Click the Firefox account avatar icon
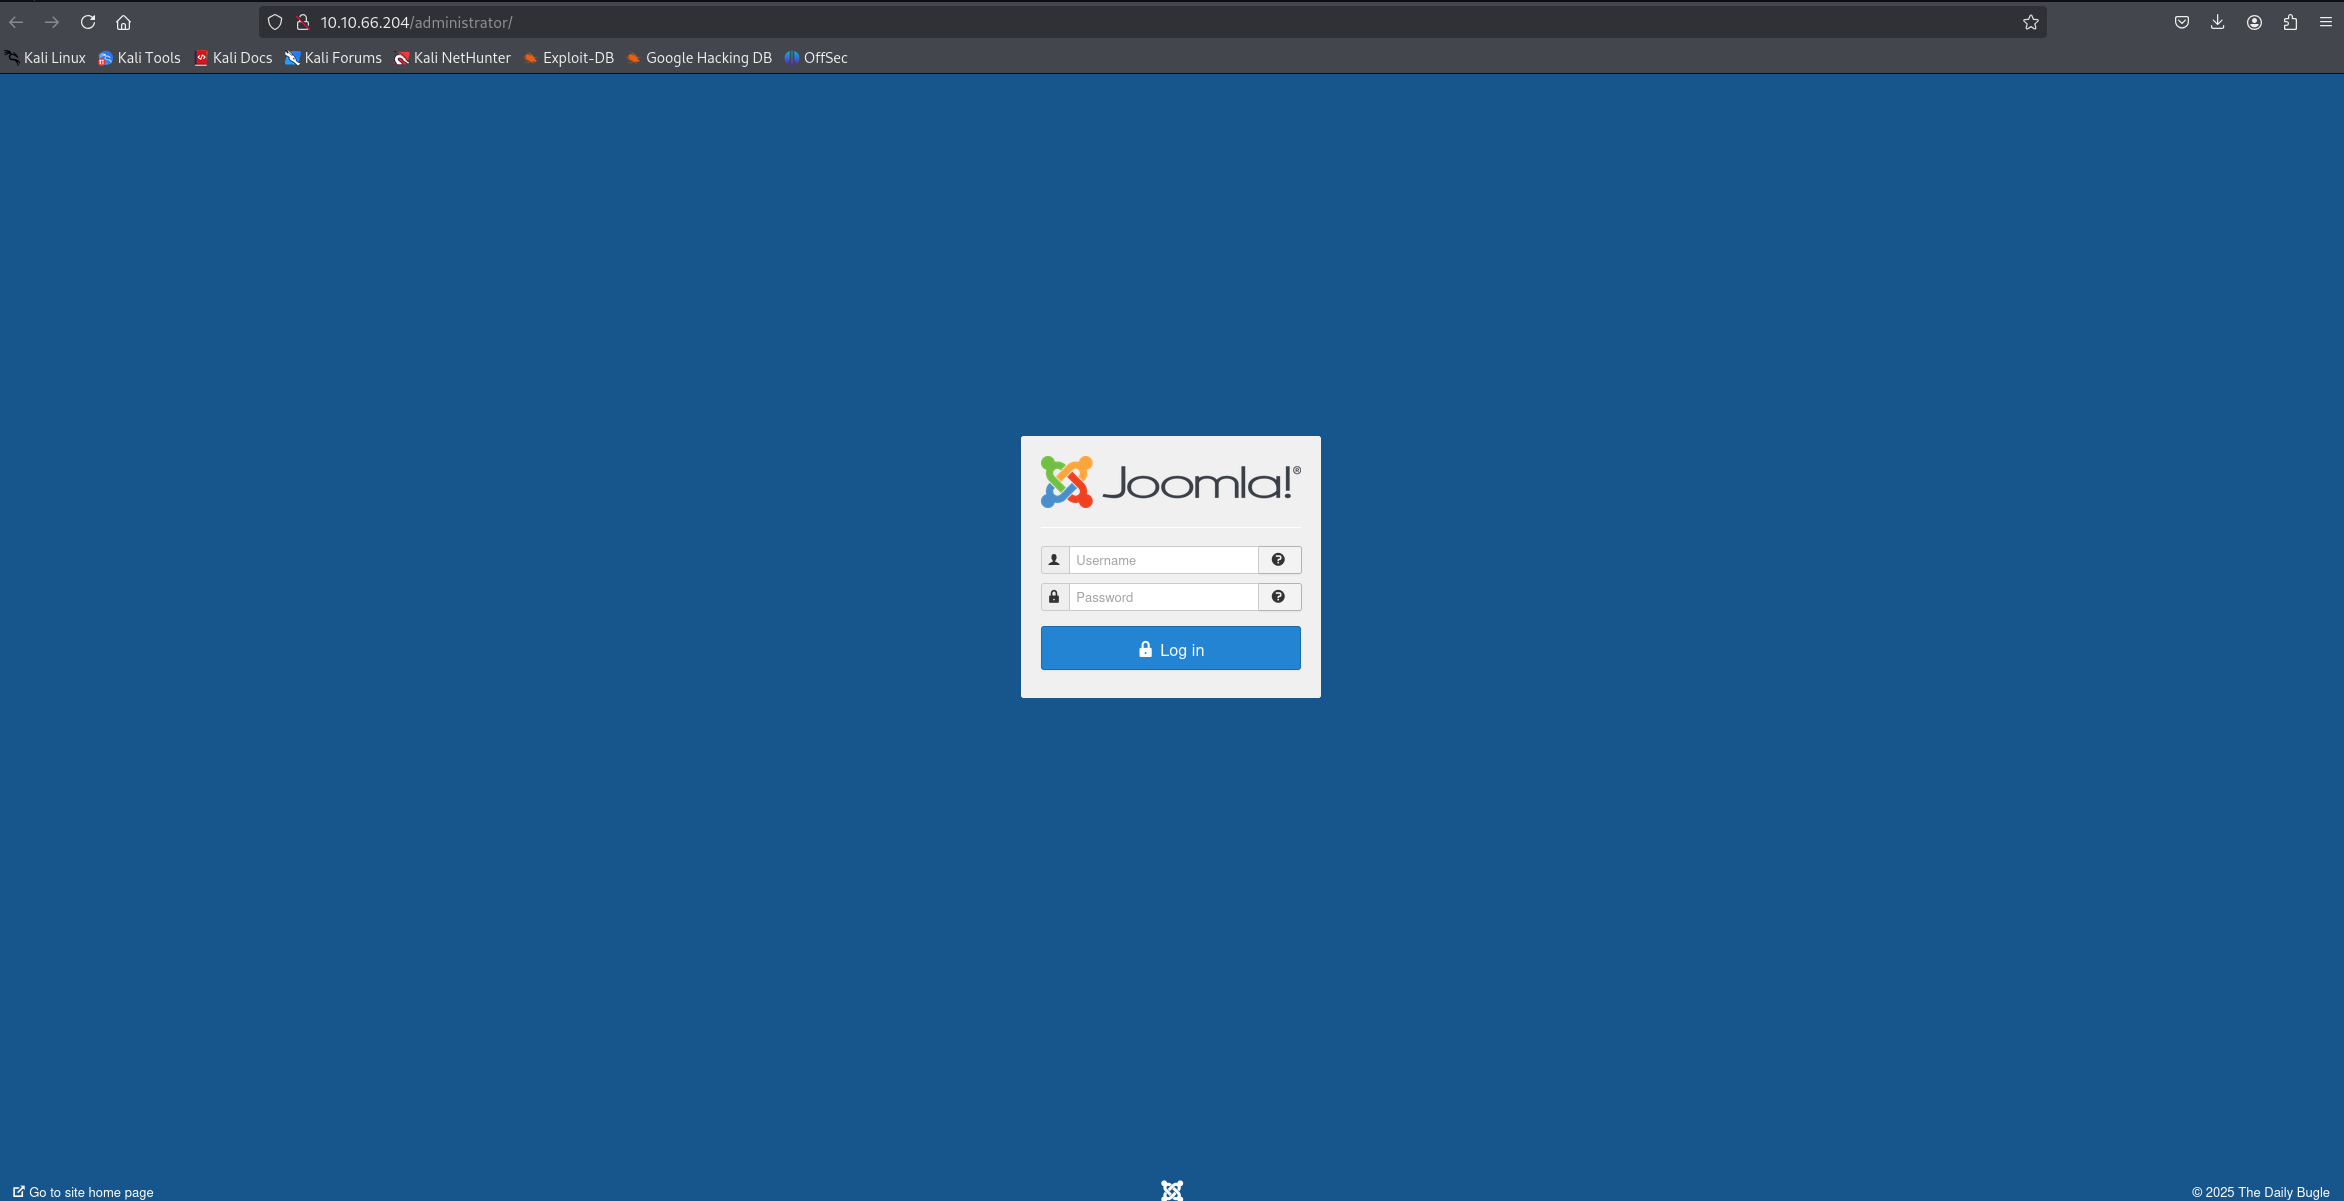Screen dimensions: 2344x1201 point(2254,22)
